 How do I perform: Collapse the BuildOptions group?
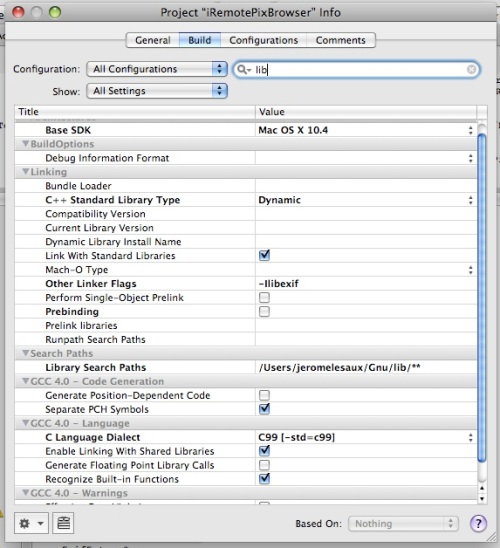(x=25, y=144)
